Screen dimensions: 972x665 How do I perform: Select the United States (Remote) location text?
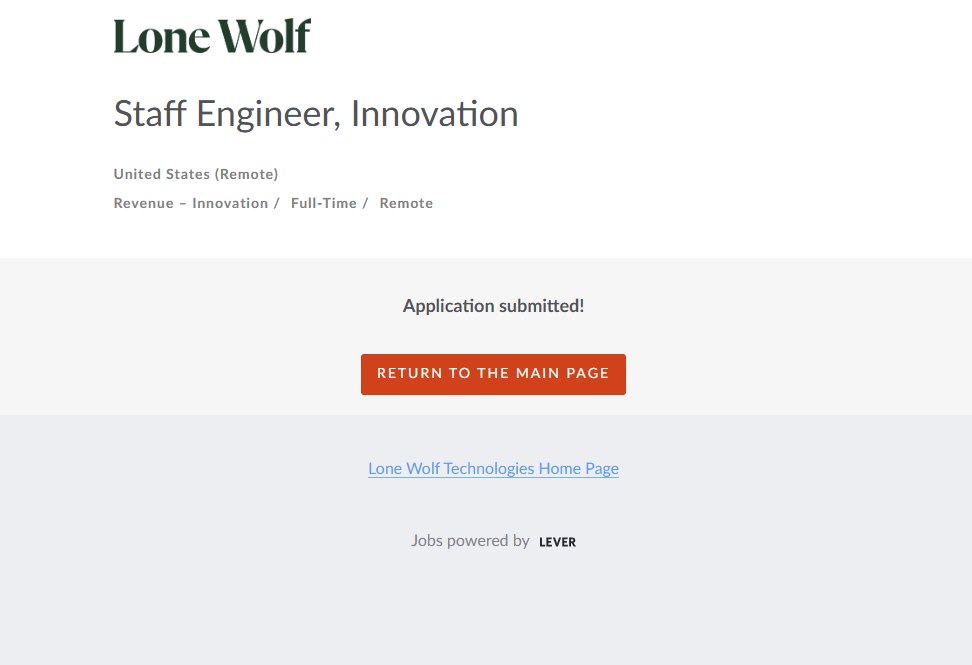tap(196, 174)
